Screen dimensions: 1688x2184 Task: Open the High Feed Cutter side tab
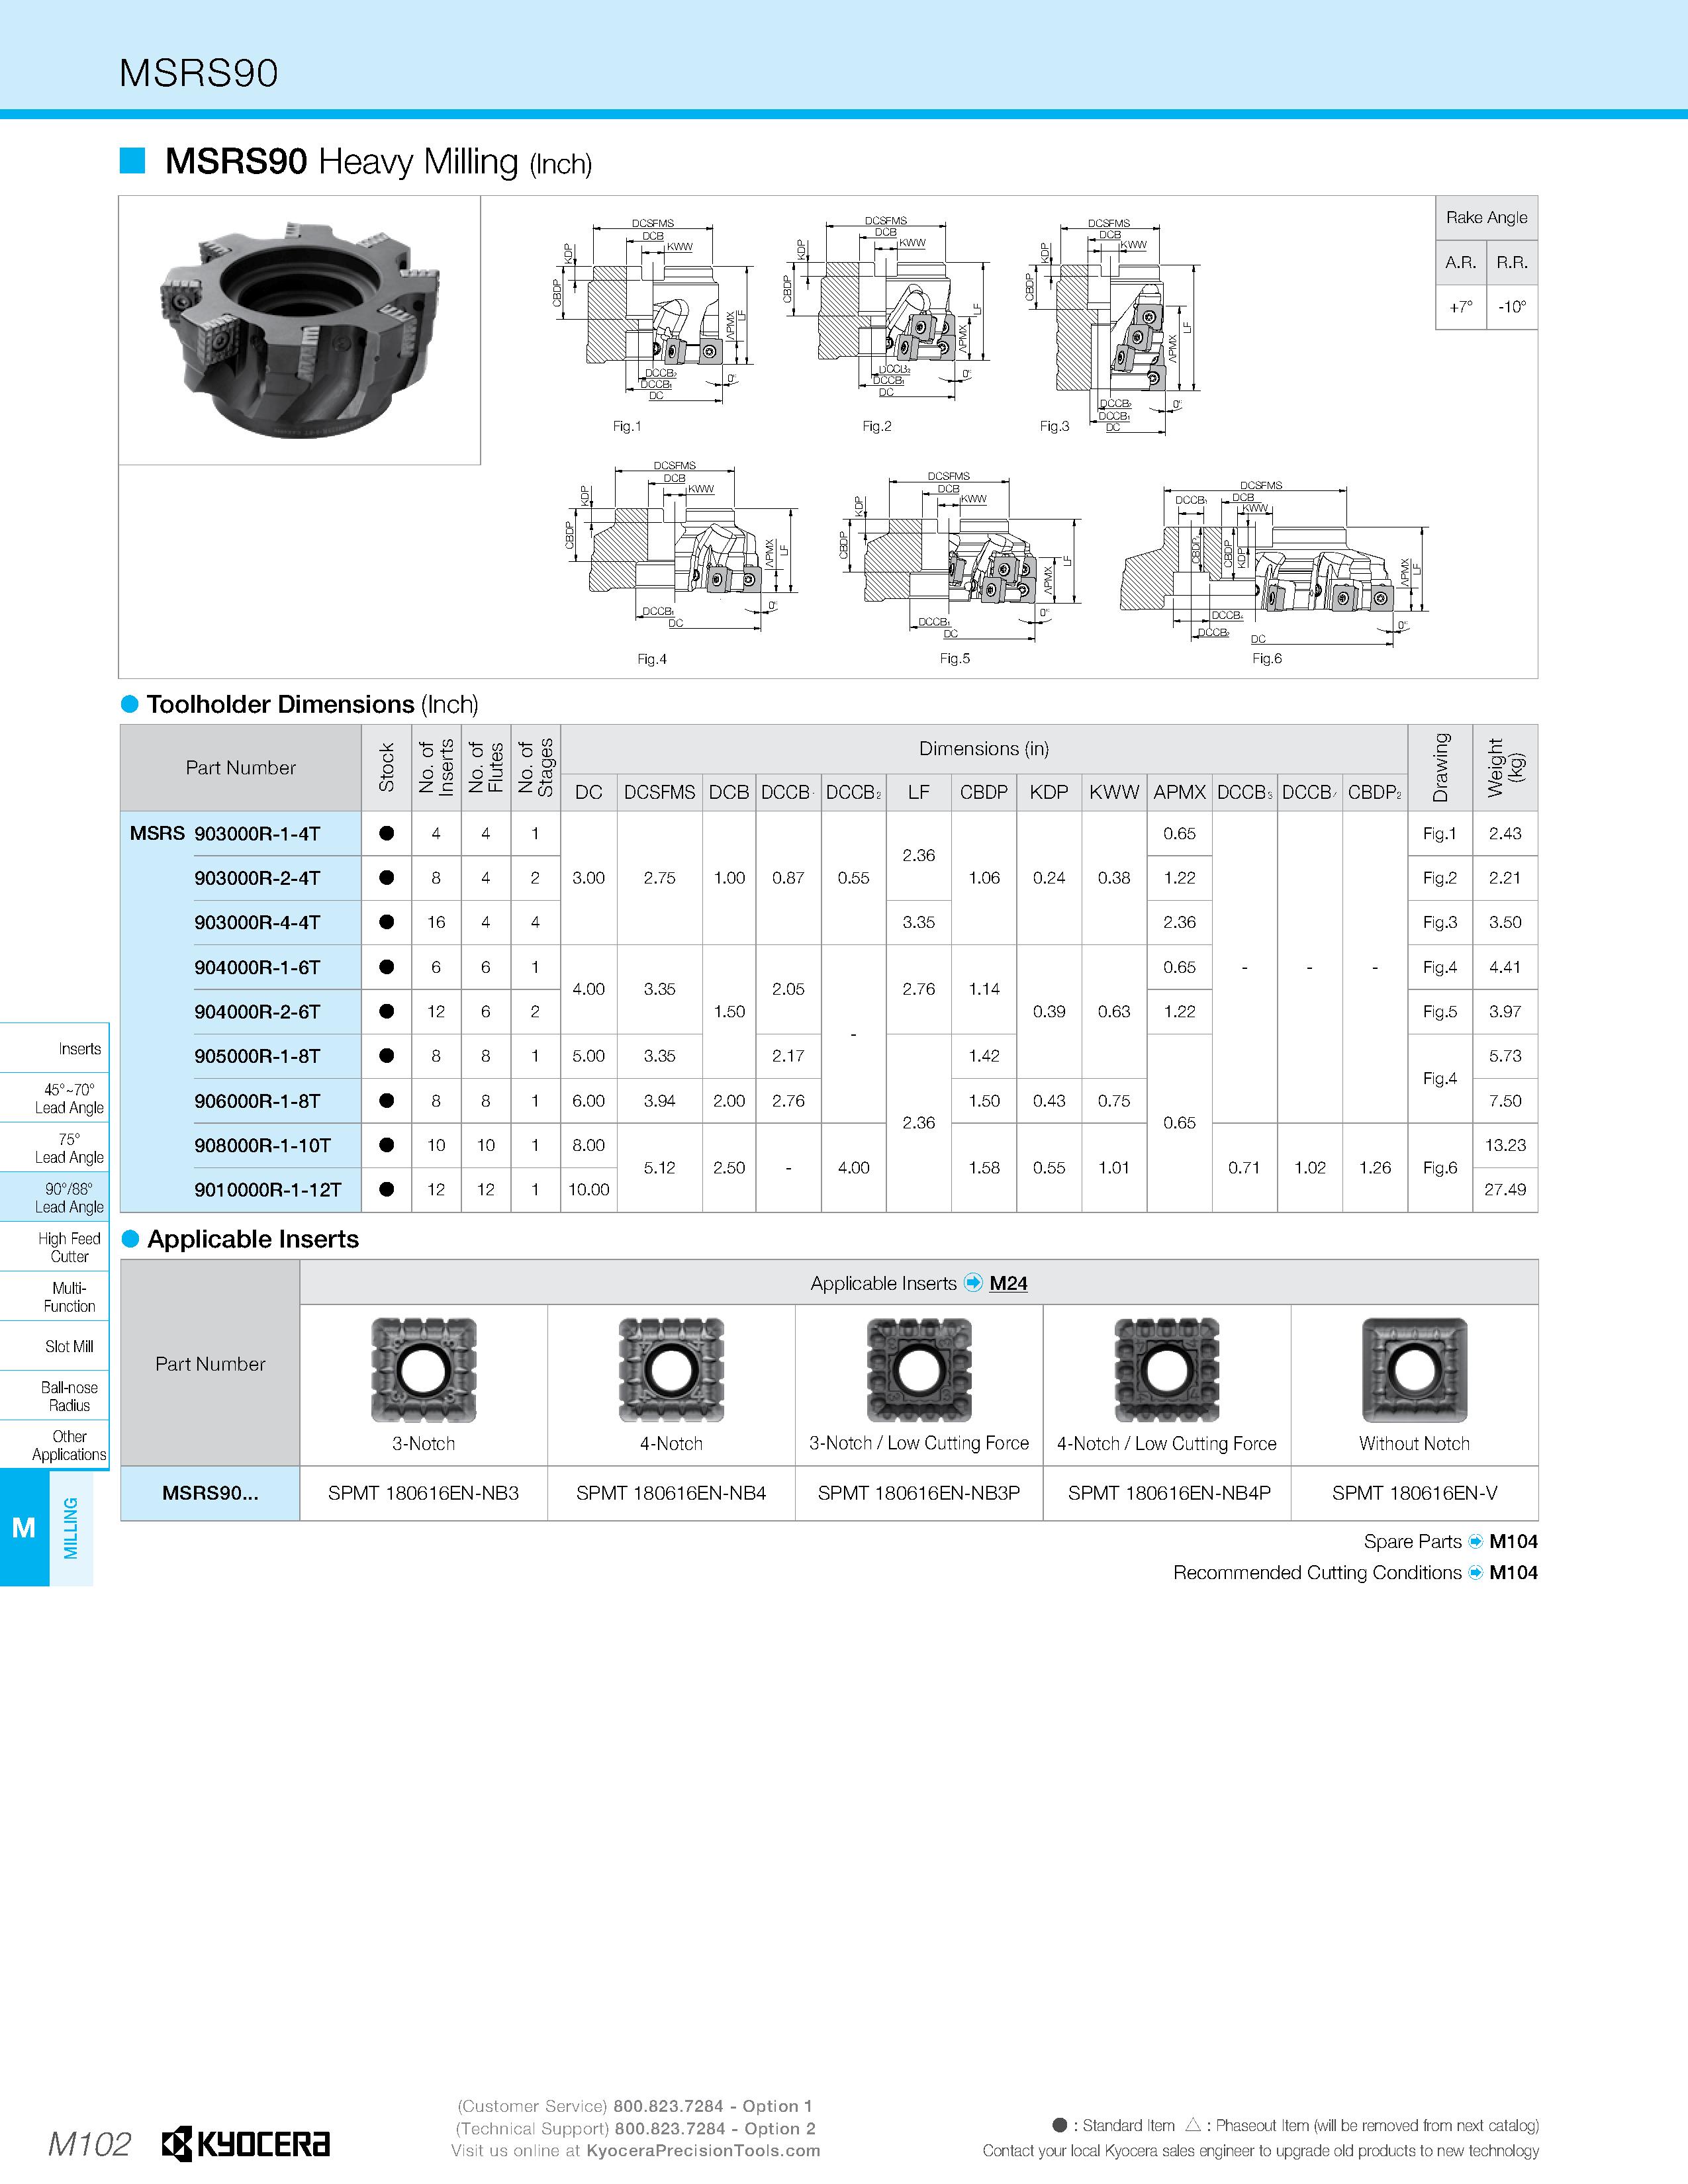(54, 1247)
